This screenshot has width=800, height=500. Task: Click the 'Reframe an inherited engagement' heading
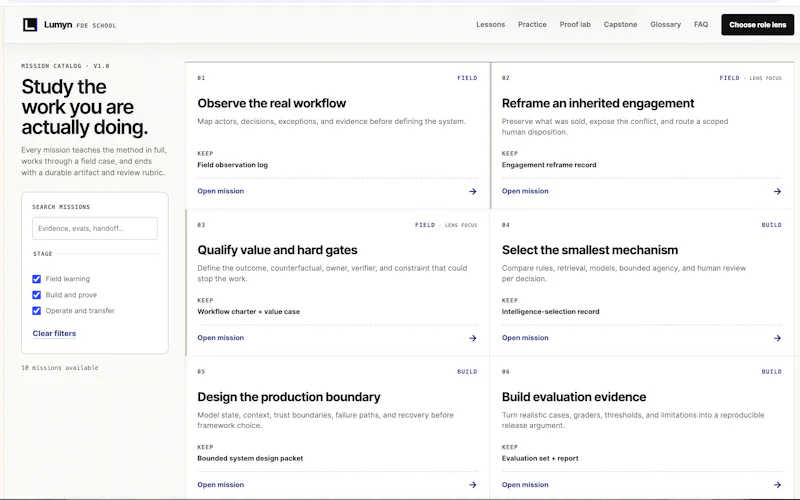coord(598,103)
